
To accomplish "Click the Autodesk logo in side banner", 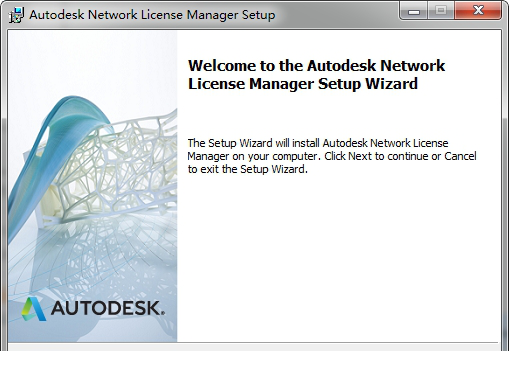I will [93, 309].
